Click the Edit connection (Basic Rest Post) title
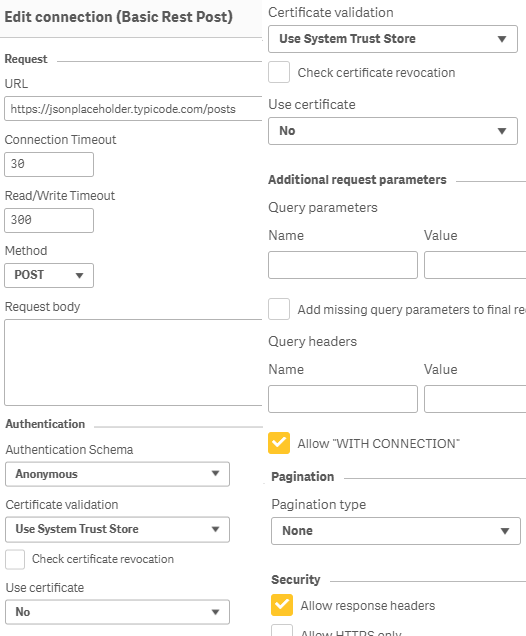Viewport: 526px width, 636px height. 118,17
